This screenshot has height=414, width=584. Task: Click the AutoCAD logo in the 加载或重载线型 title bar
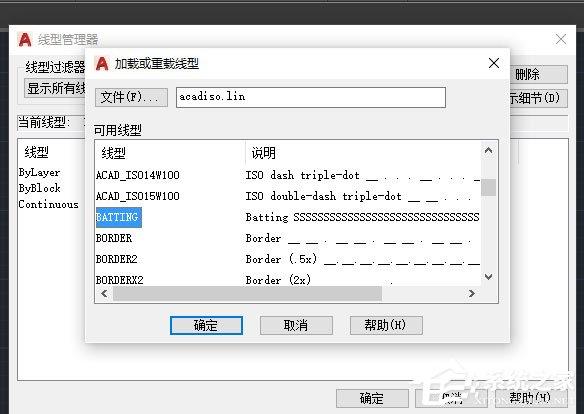[x=102, y=64]
